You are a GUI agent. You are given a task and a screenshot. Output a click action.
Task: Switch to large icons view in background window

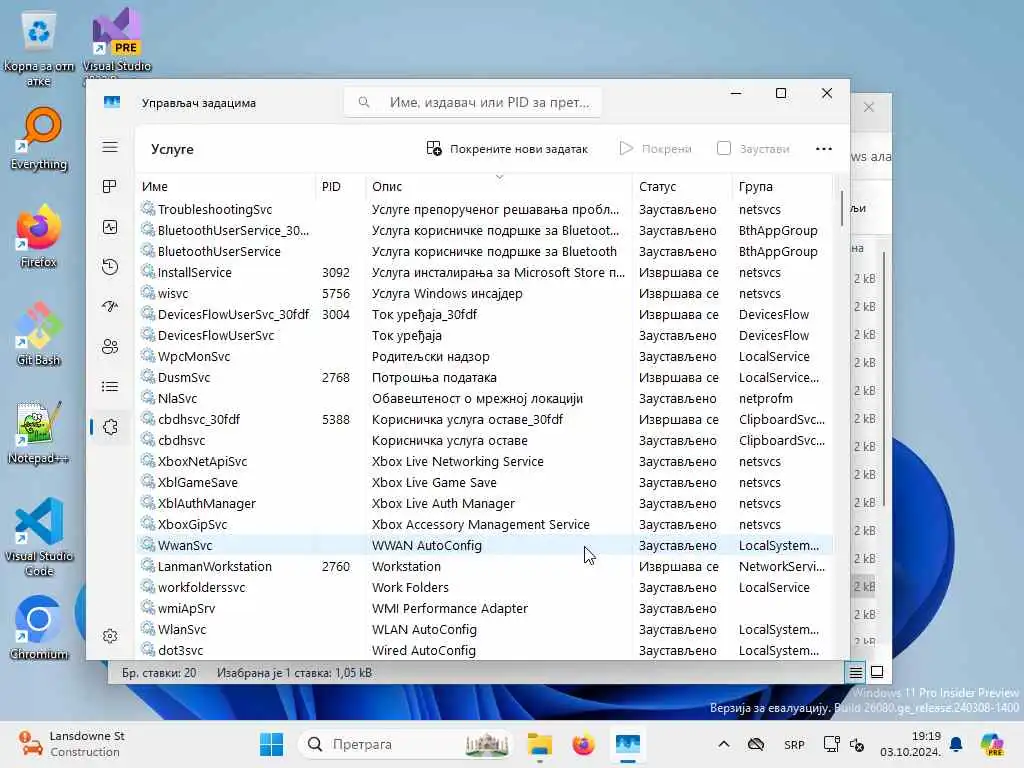[877, 672]
